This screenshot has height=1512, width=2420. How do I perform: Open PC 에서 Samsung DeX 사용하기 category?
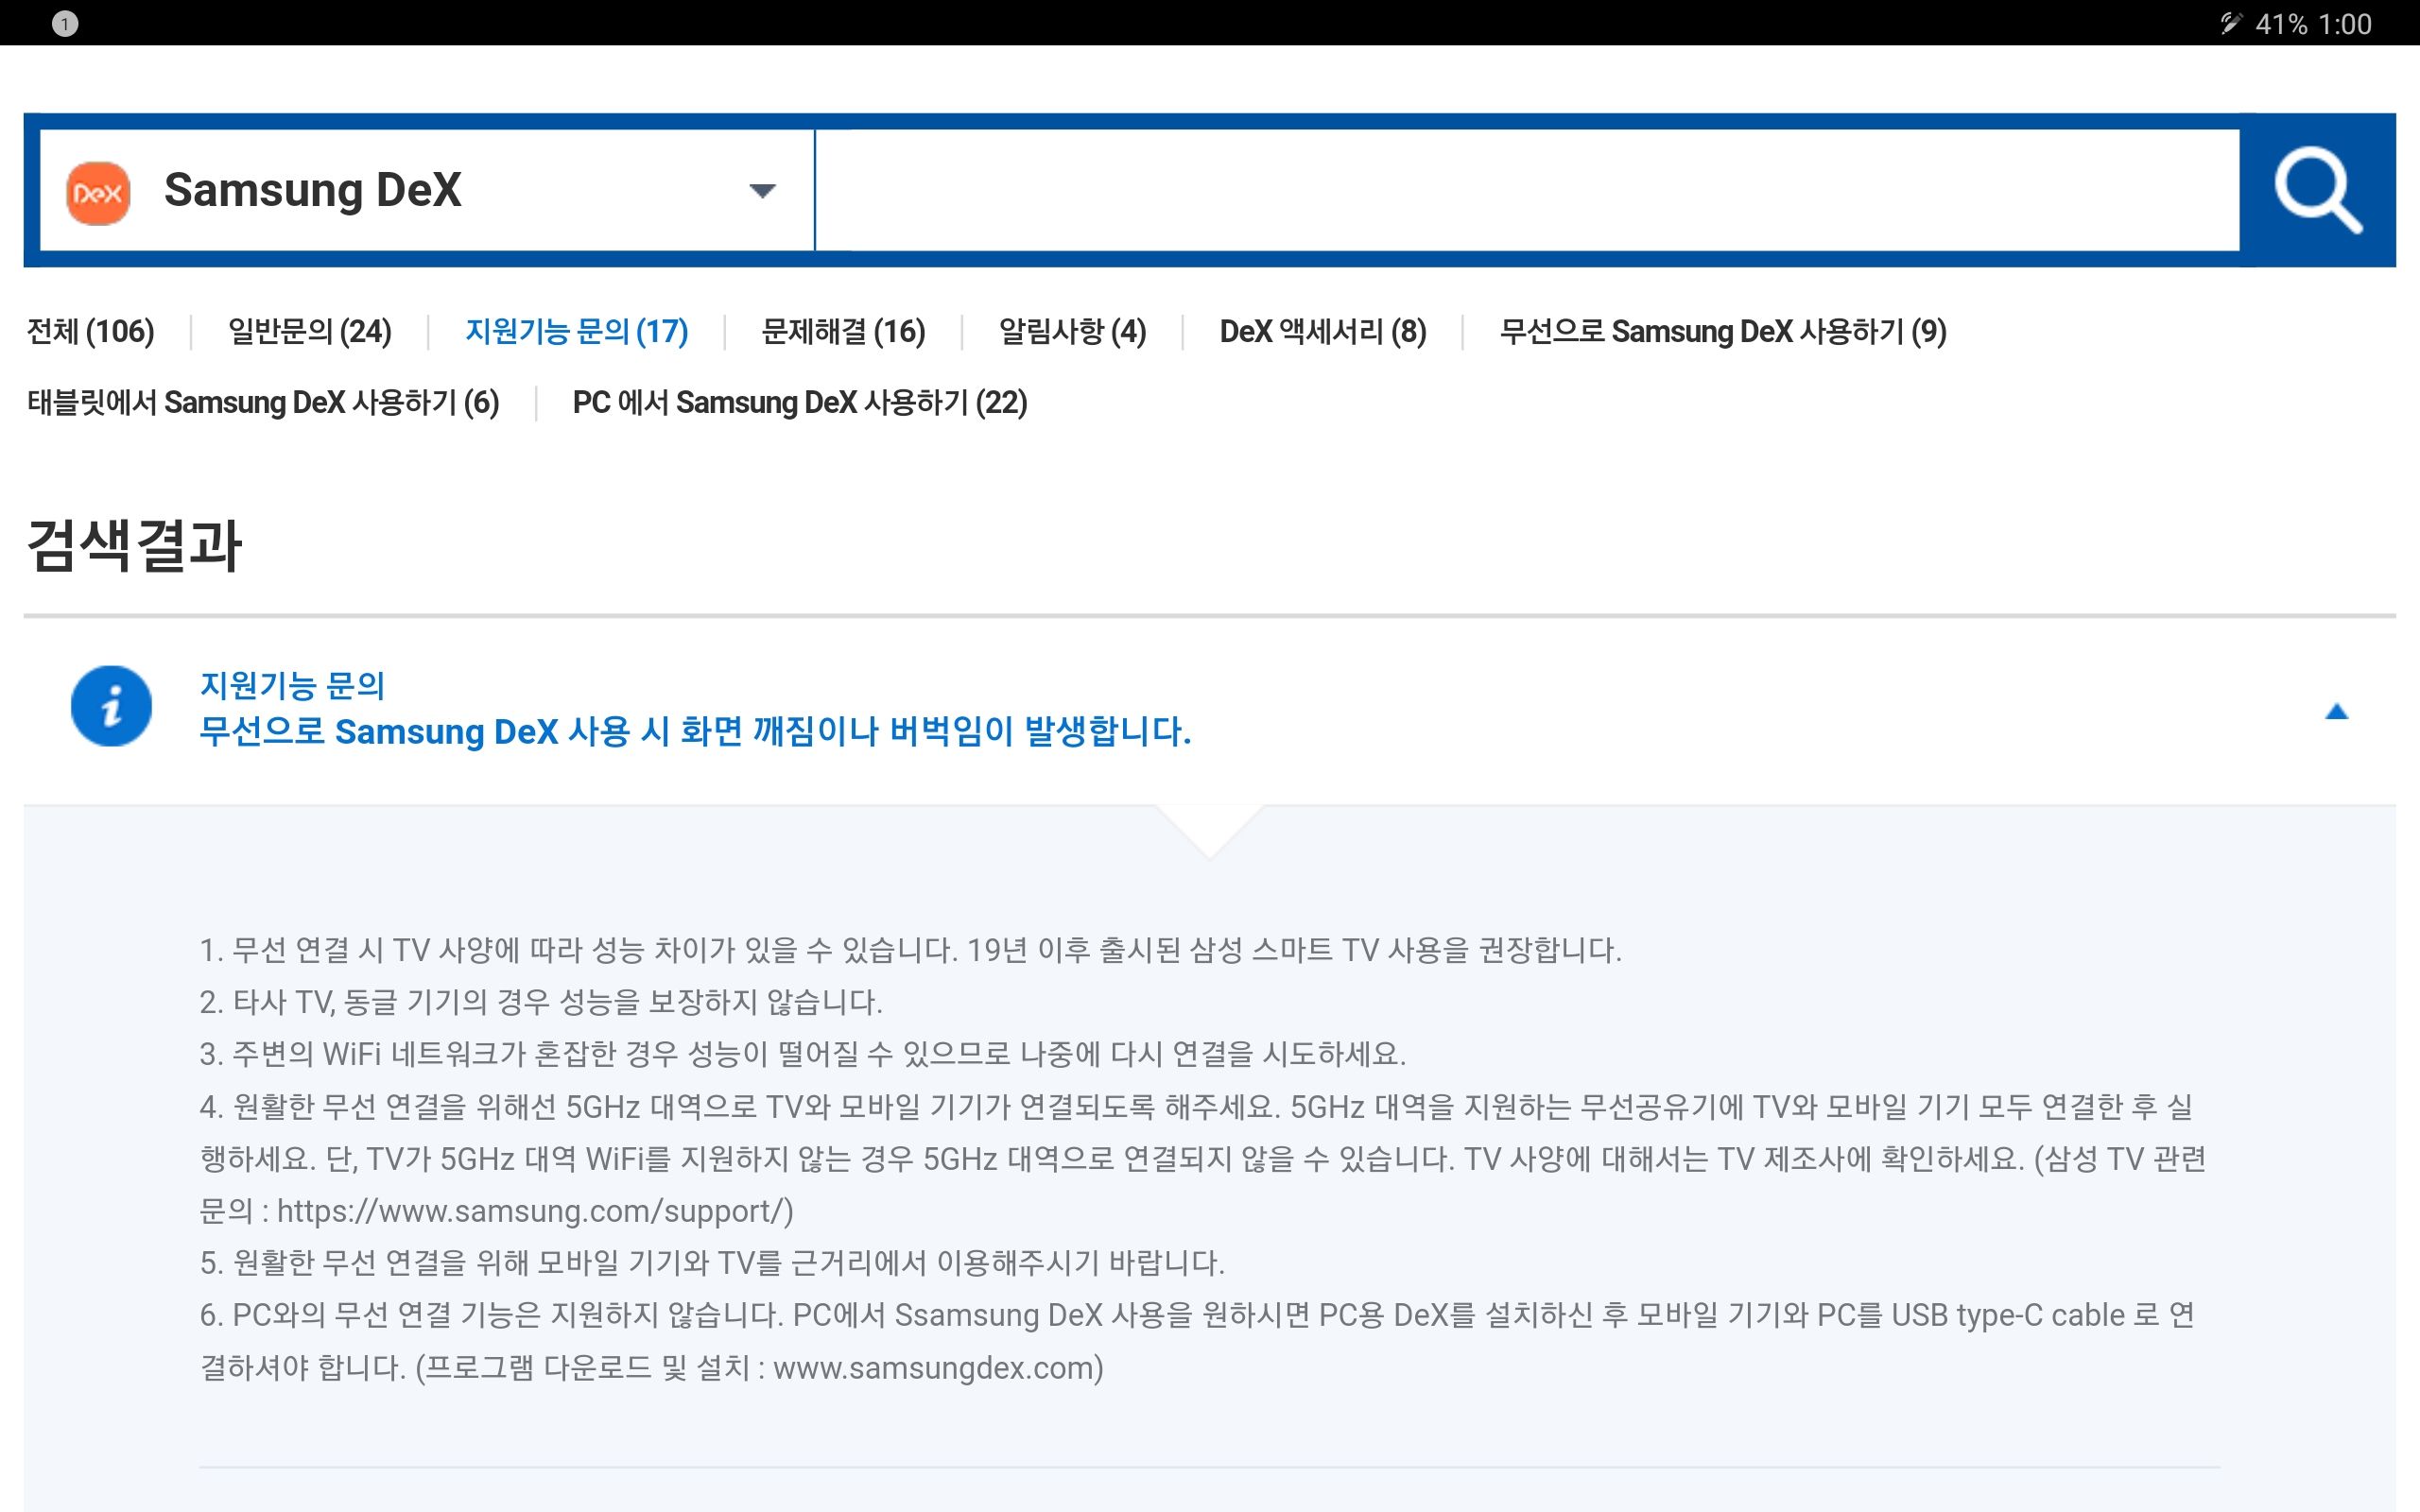click(799, 402)
